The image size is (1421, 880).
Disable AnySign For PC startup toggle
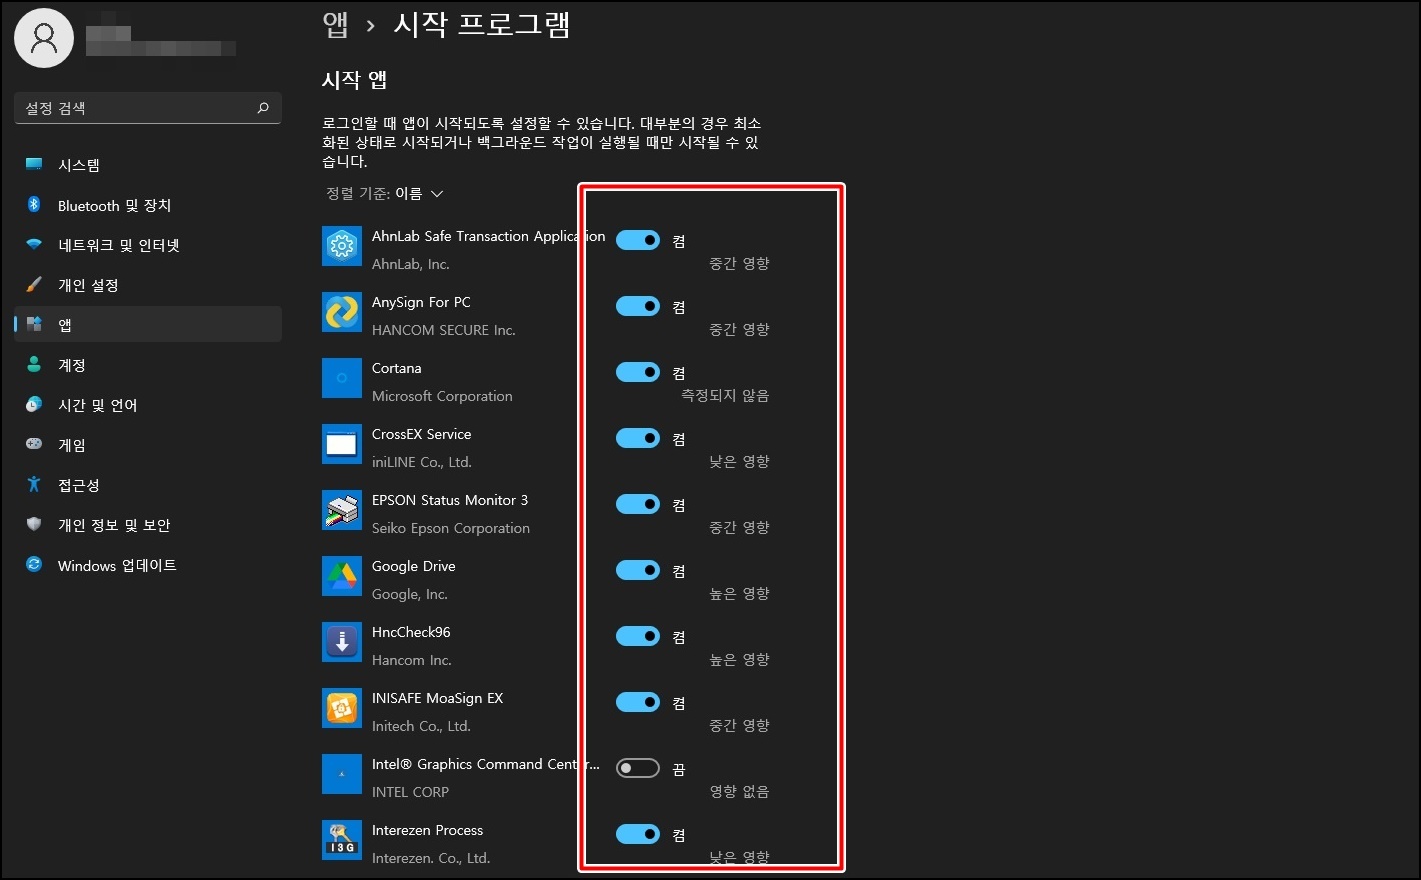(x=638, y=306)
